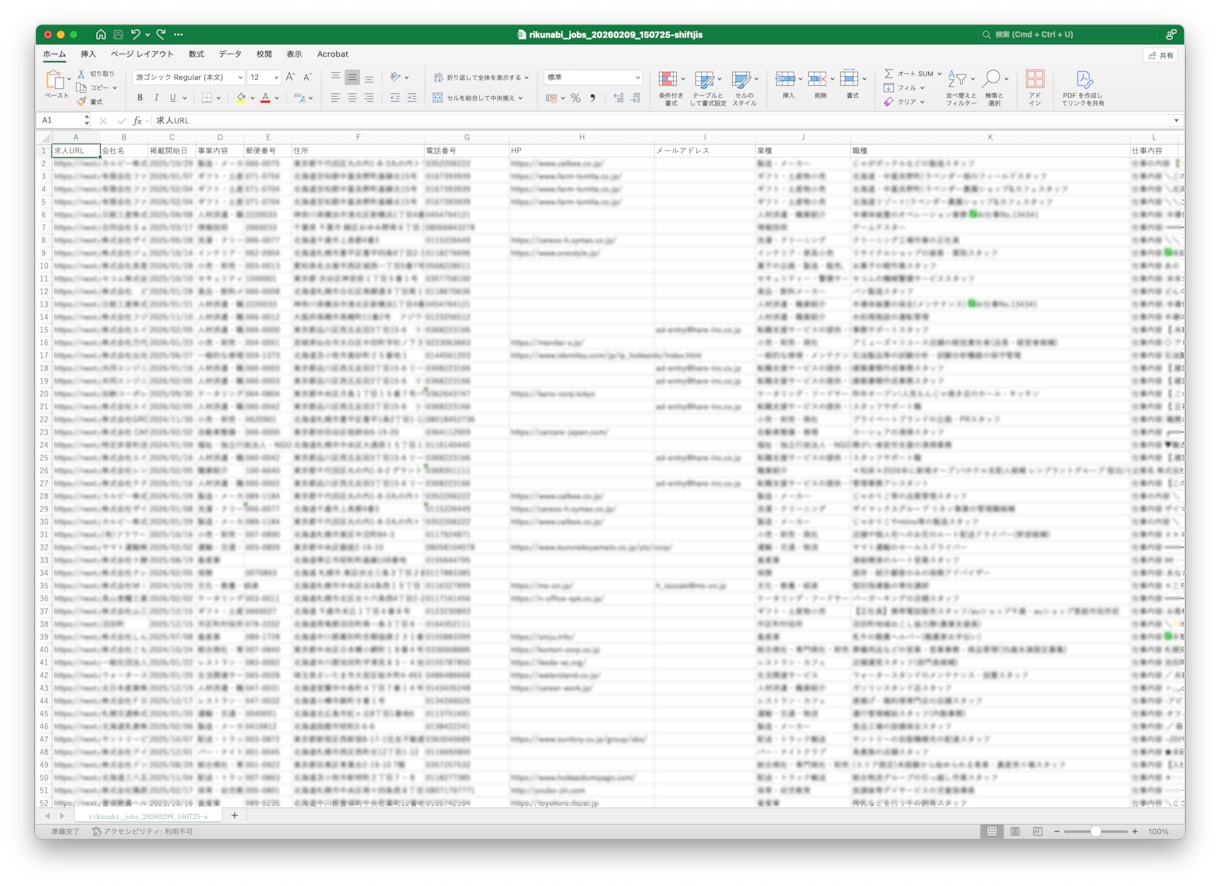Viewport: 1220px width, 886px height.
Task: Align text left
Action: point(335,98)
